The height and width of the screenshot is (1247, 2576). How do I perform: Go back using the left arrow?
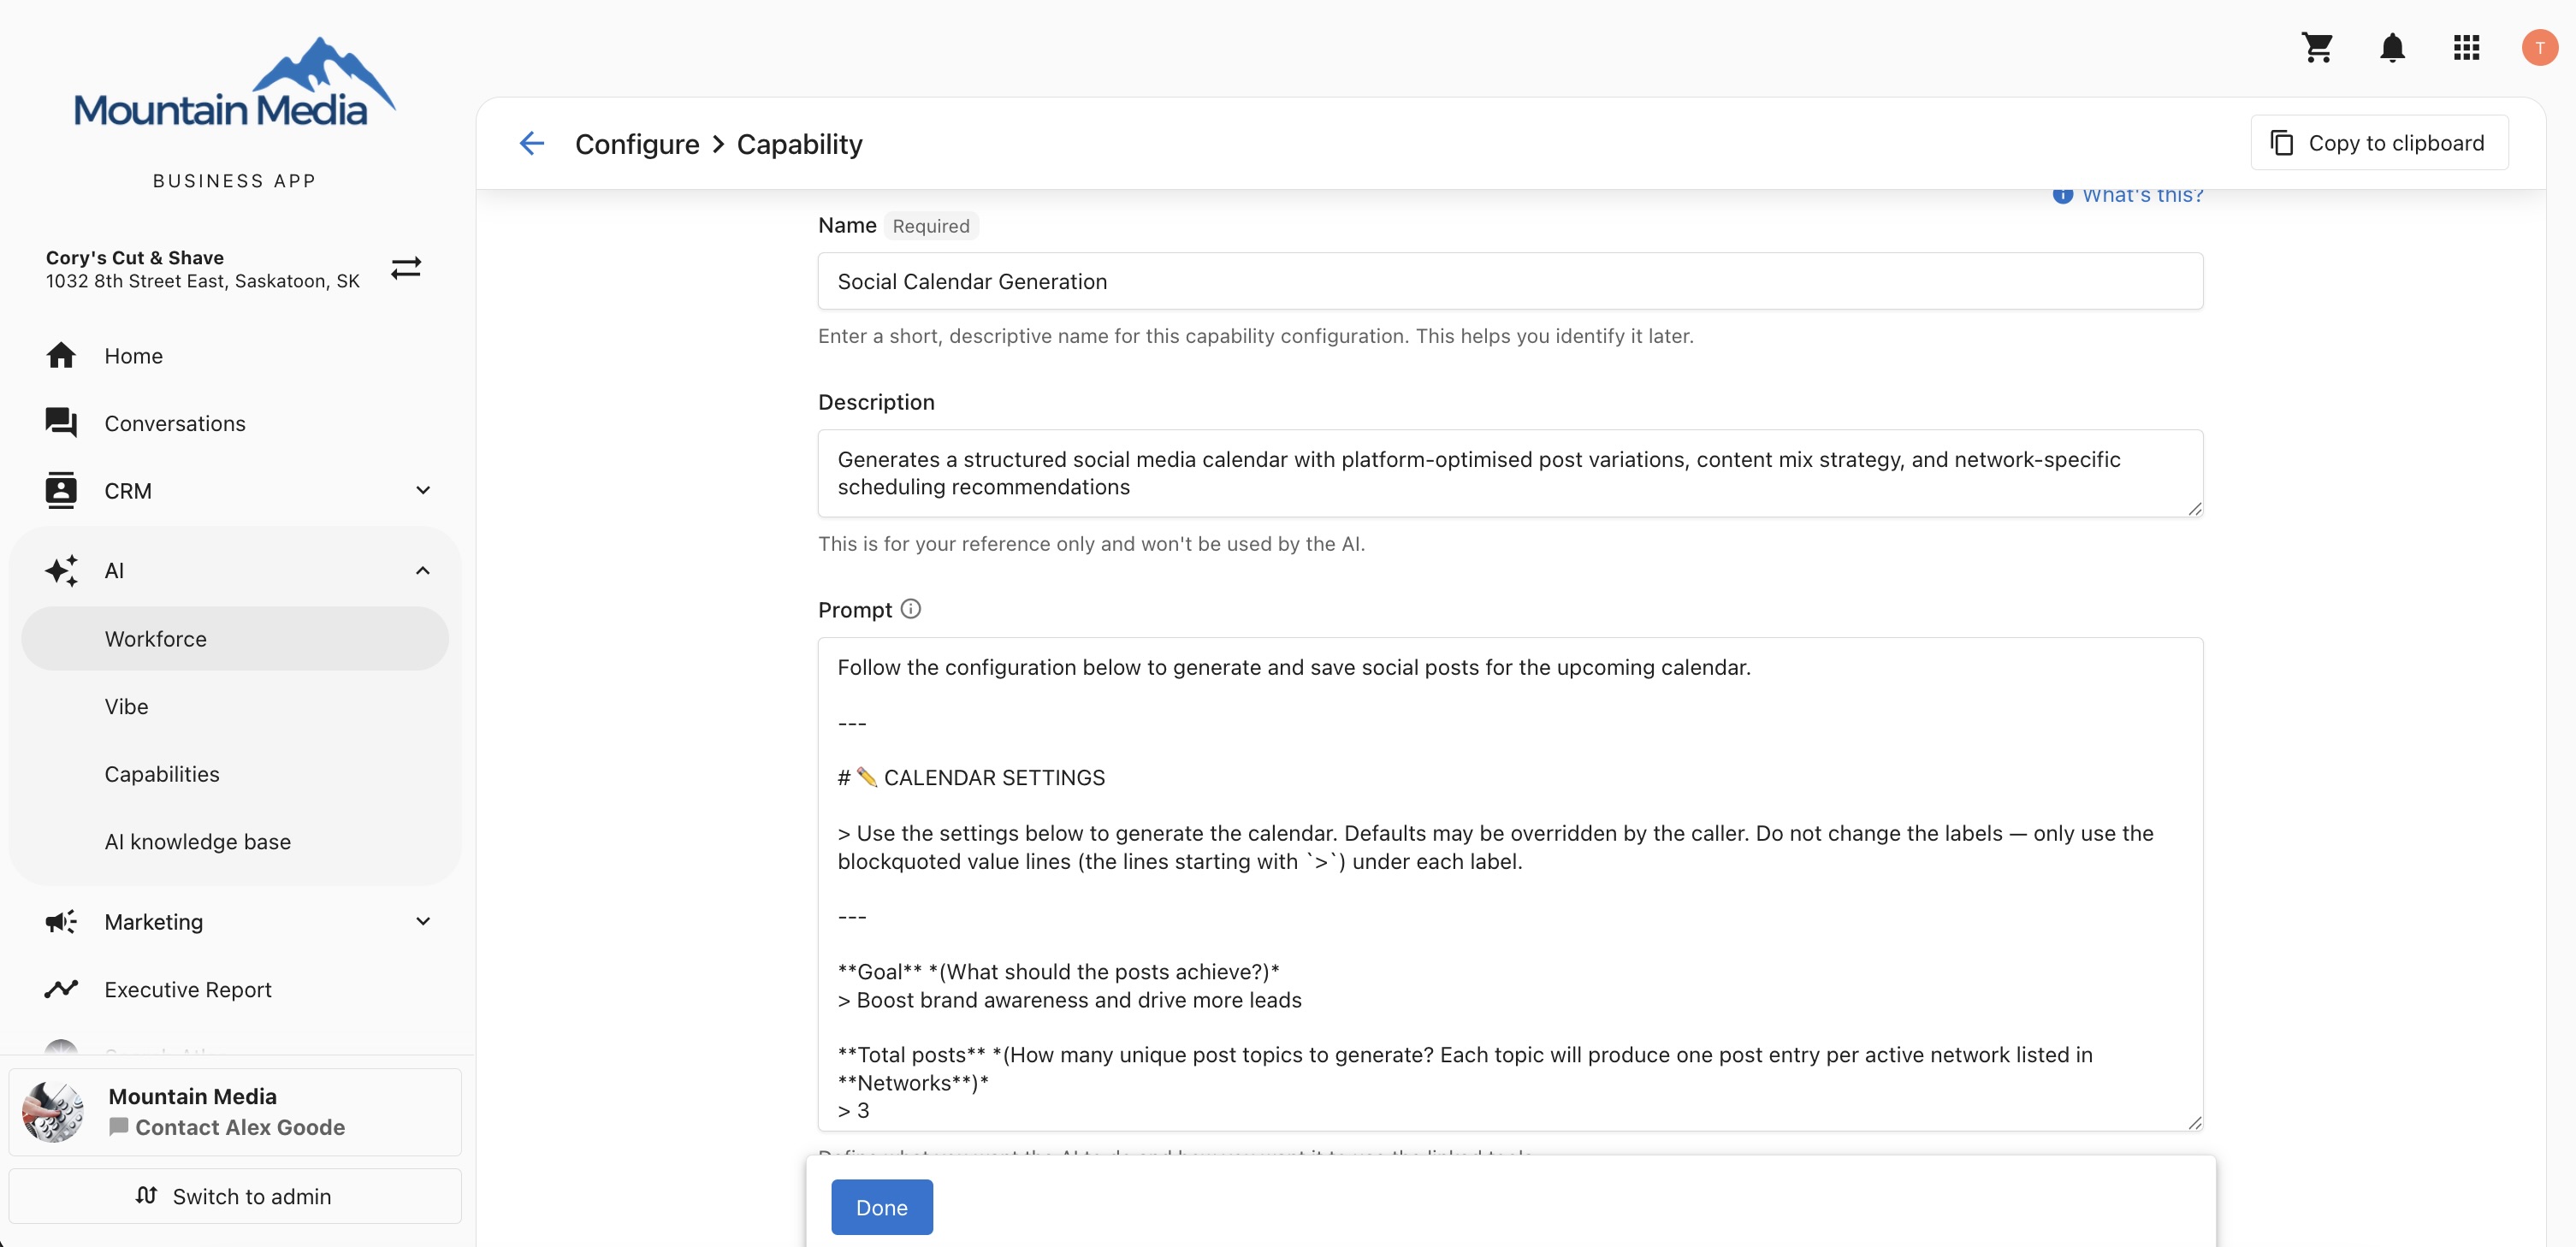532,143
